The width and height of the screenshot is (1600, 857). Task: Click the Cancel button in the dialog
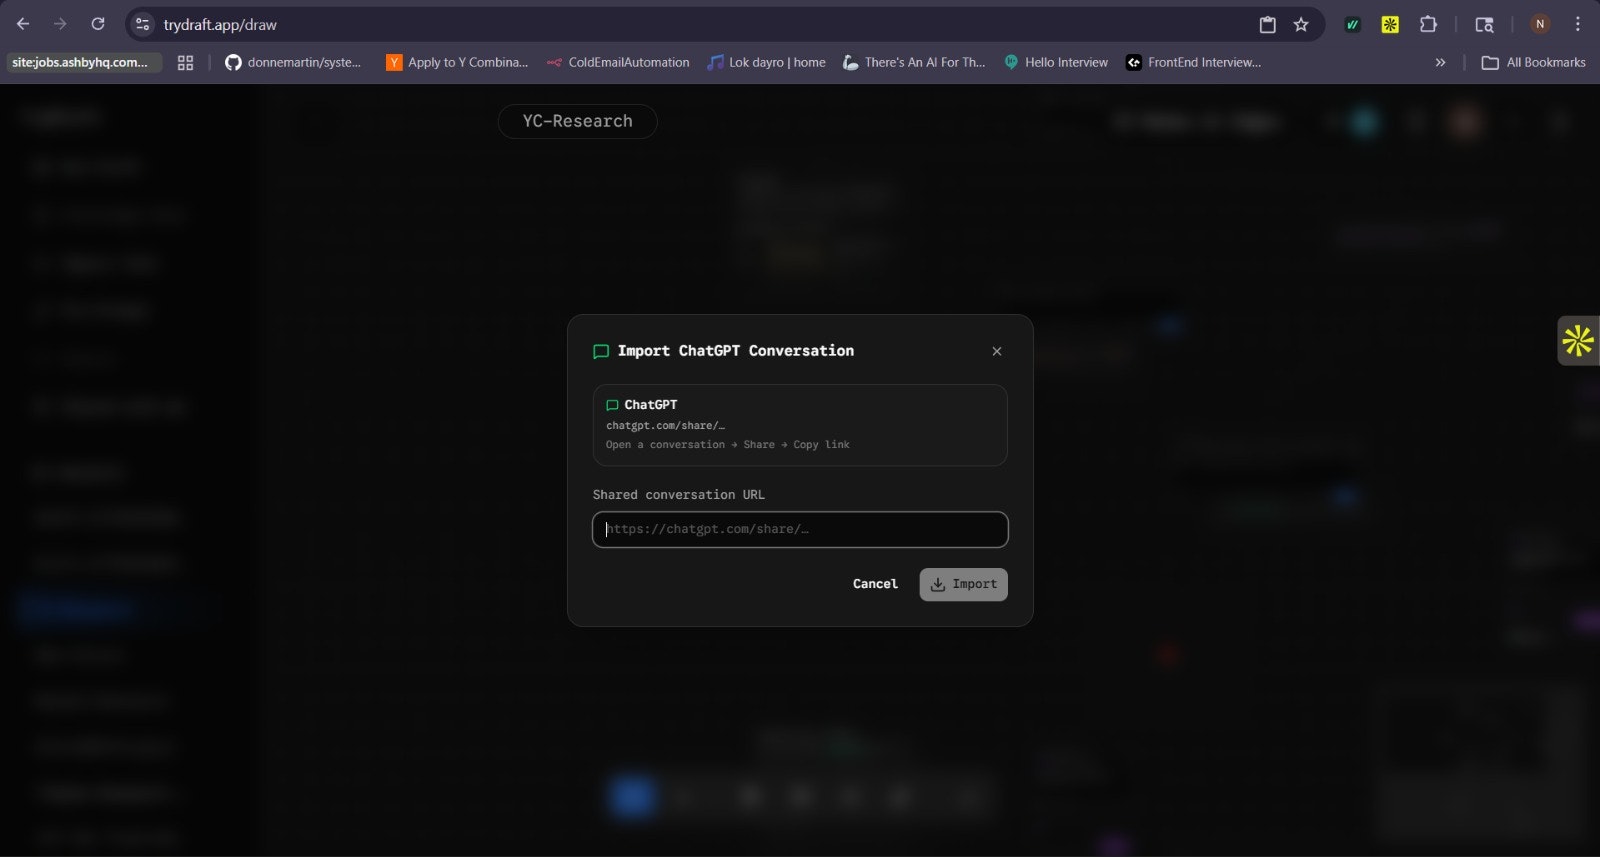pos(875,584)
